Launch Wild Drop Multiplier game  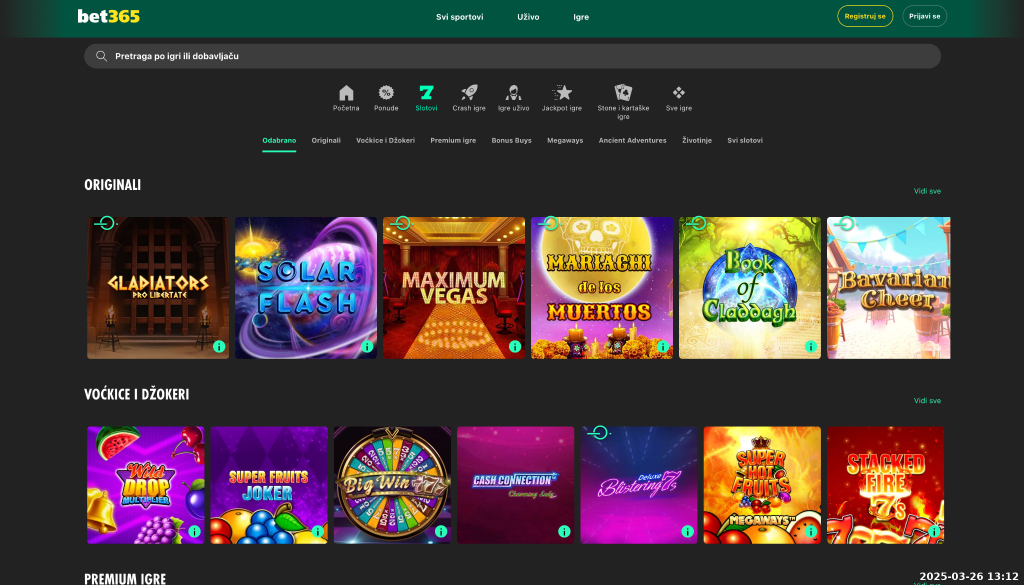coord(146,485)
